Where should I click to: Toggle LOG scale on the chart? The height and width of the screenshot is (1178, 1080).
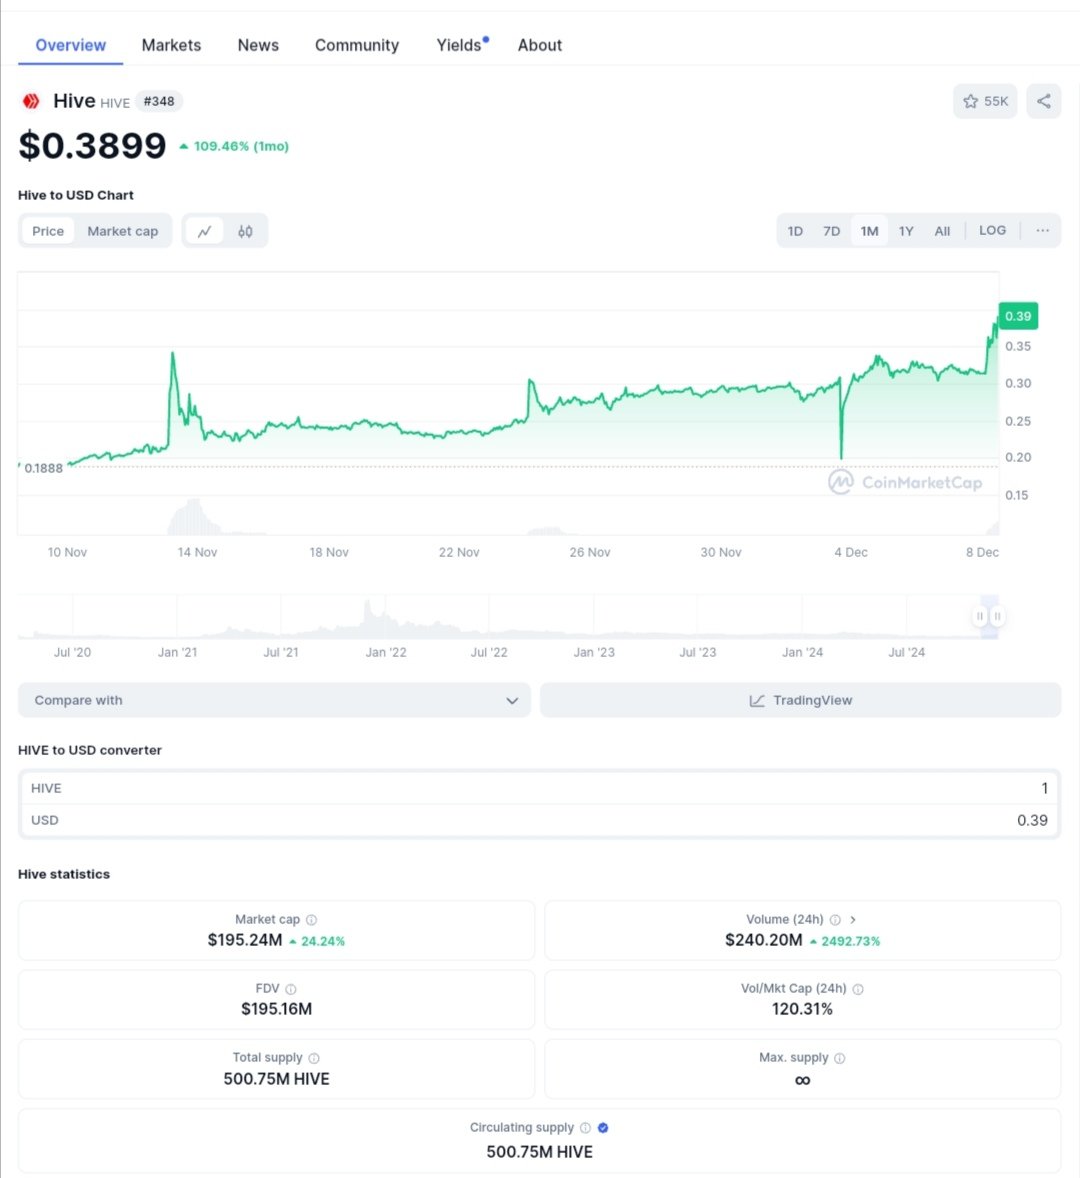[x=992, y=230]
